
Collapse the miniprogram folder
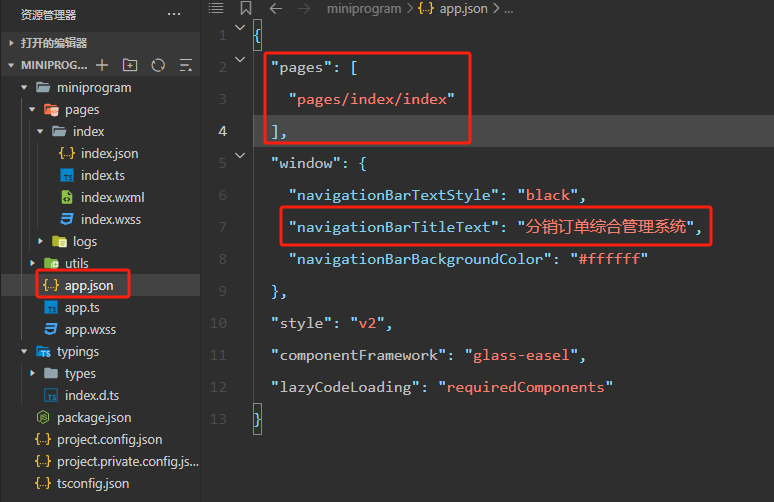[24, 87]
